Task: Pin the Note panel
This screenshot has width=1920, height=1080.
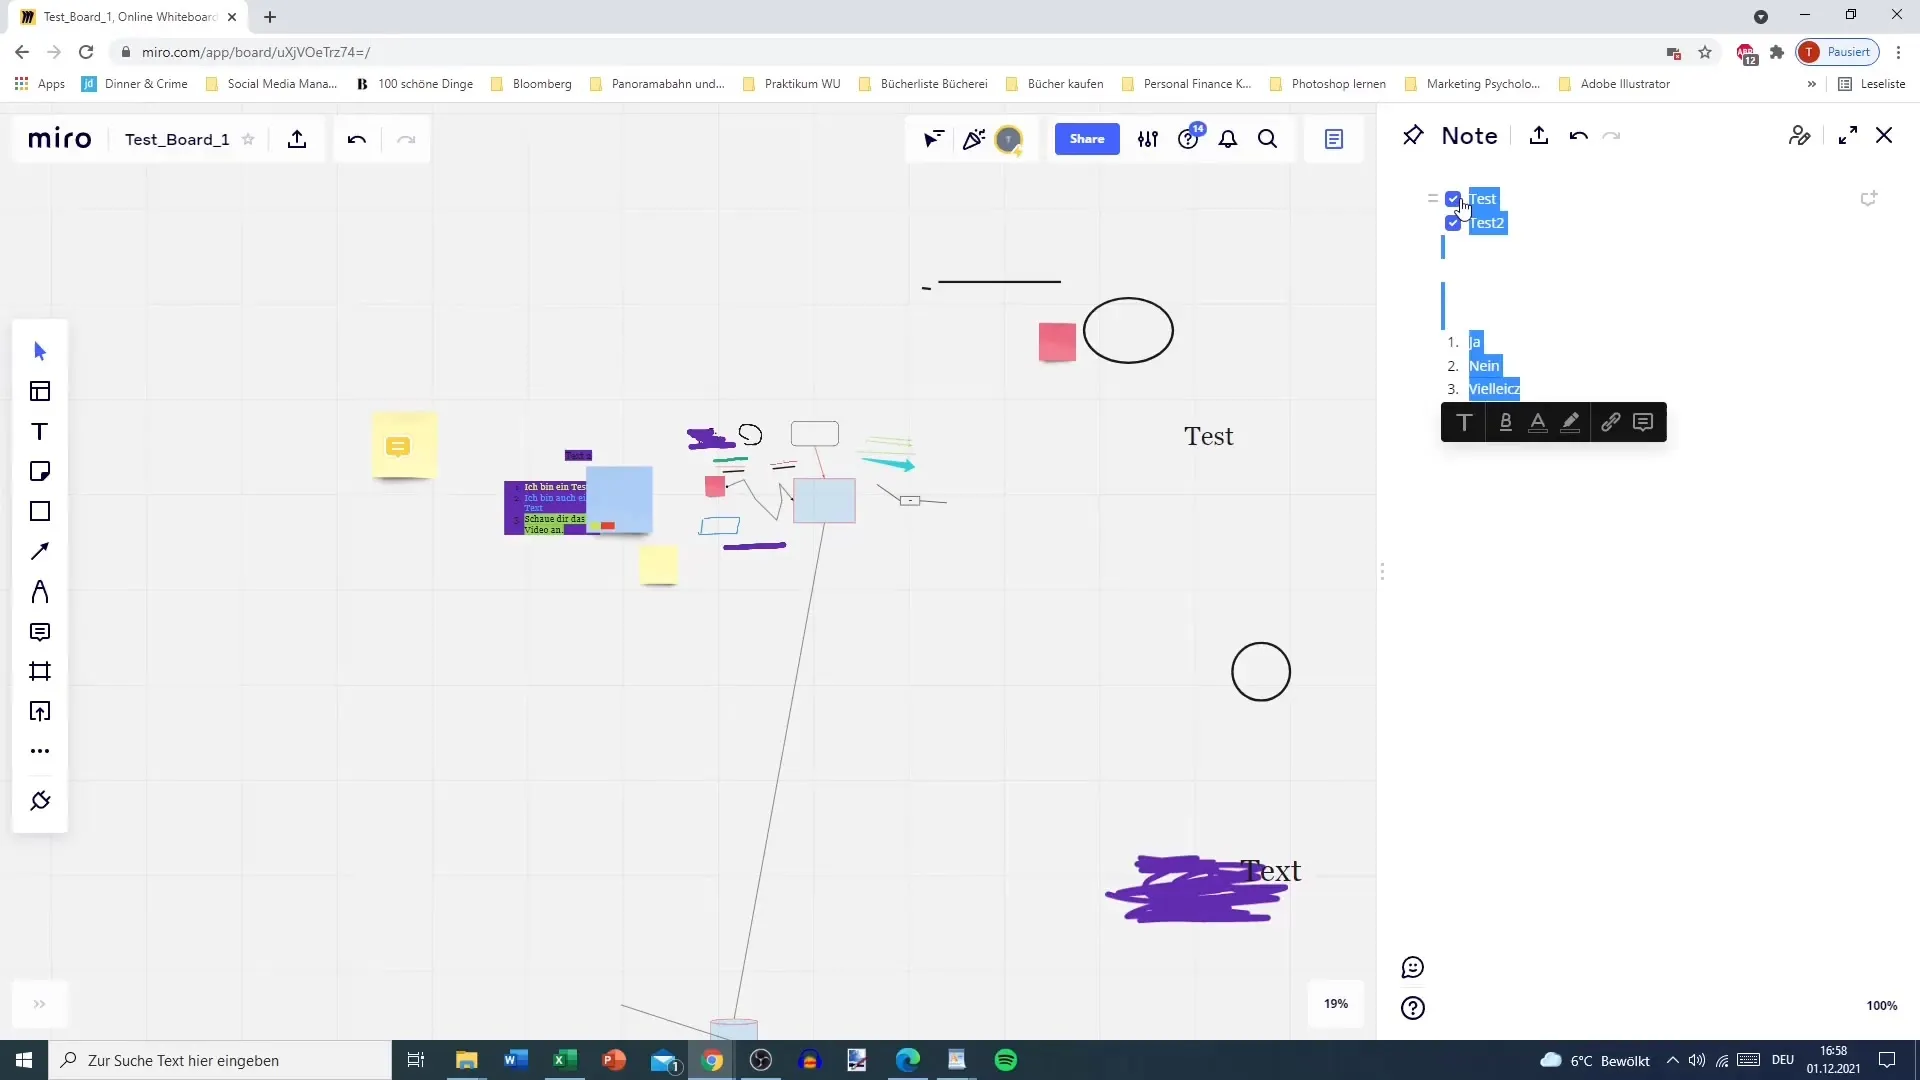Action: pos(1413,135)
